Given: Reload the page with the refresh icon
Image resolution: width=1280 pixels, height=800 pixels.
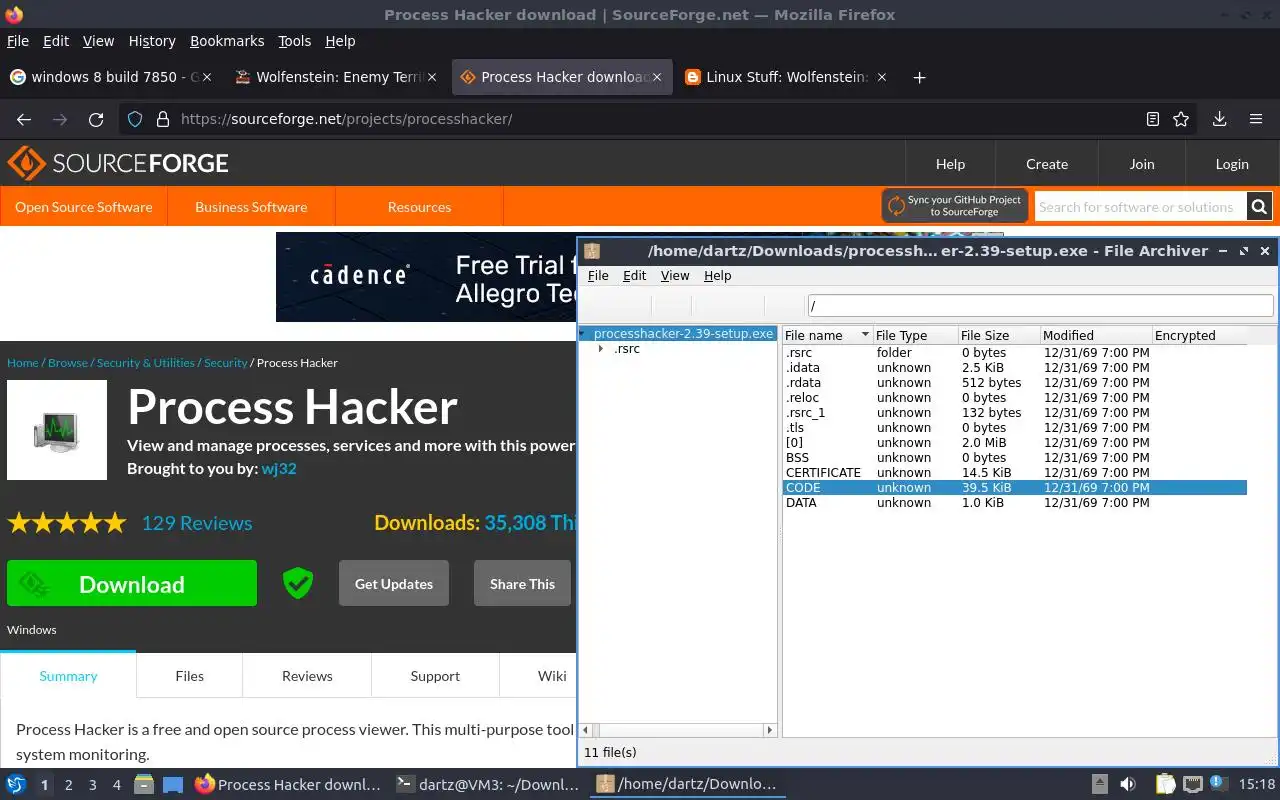Looking at the screenshot, I should (x=96, y=119).
